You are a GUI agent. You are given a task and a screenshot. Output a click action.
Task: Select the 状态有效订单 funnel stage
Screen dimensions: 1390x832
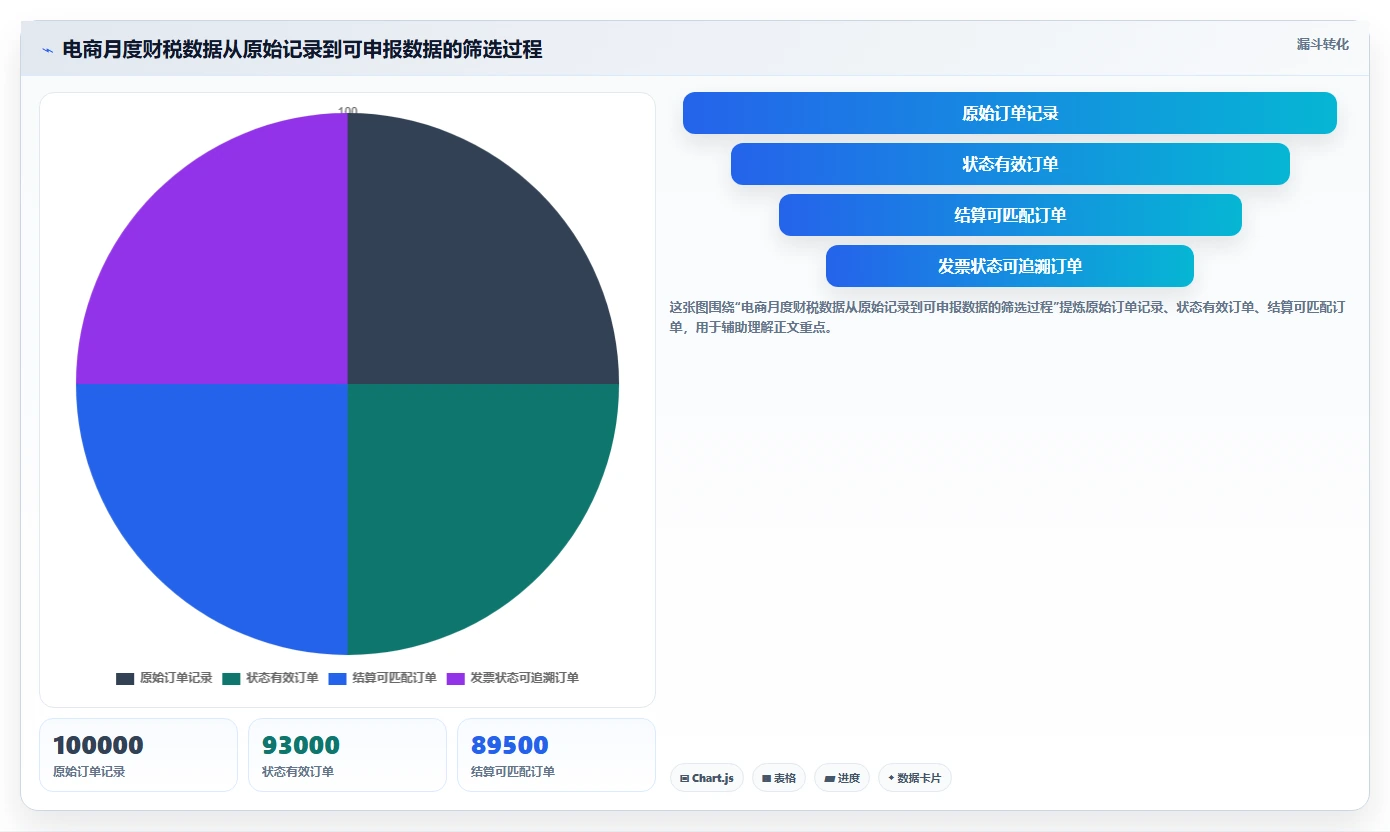(1010, 164)
